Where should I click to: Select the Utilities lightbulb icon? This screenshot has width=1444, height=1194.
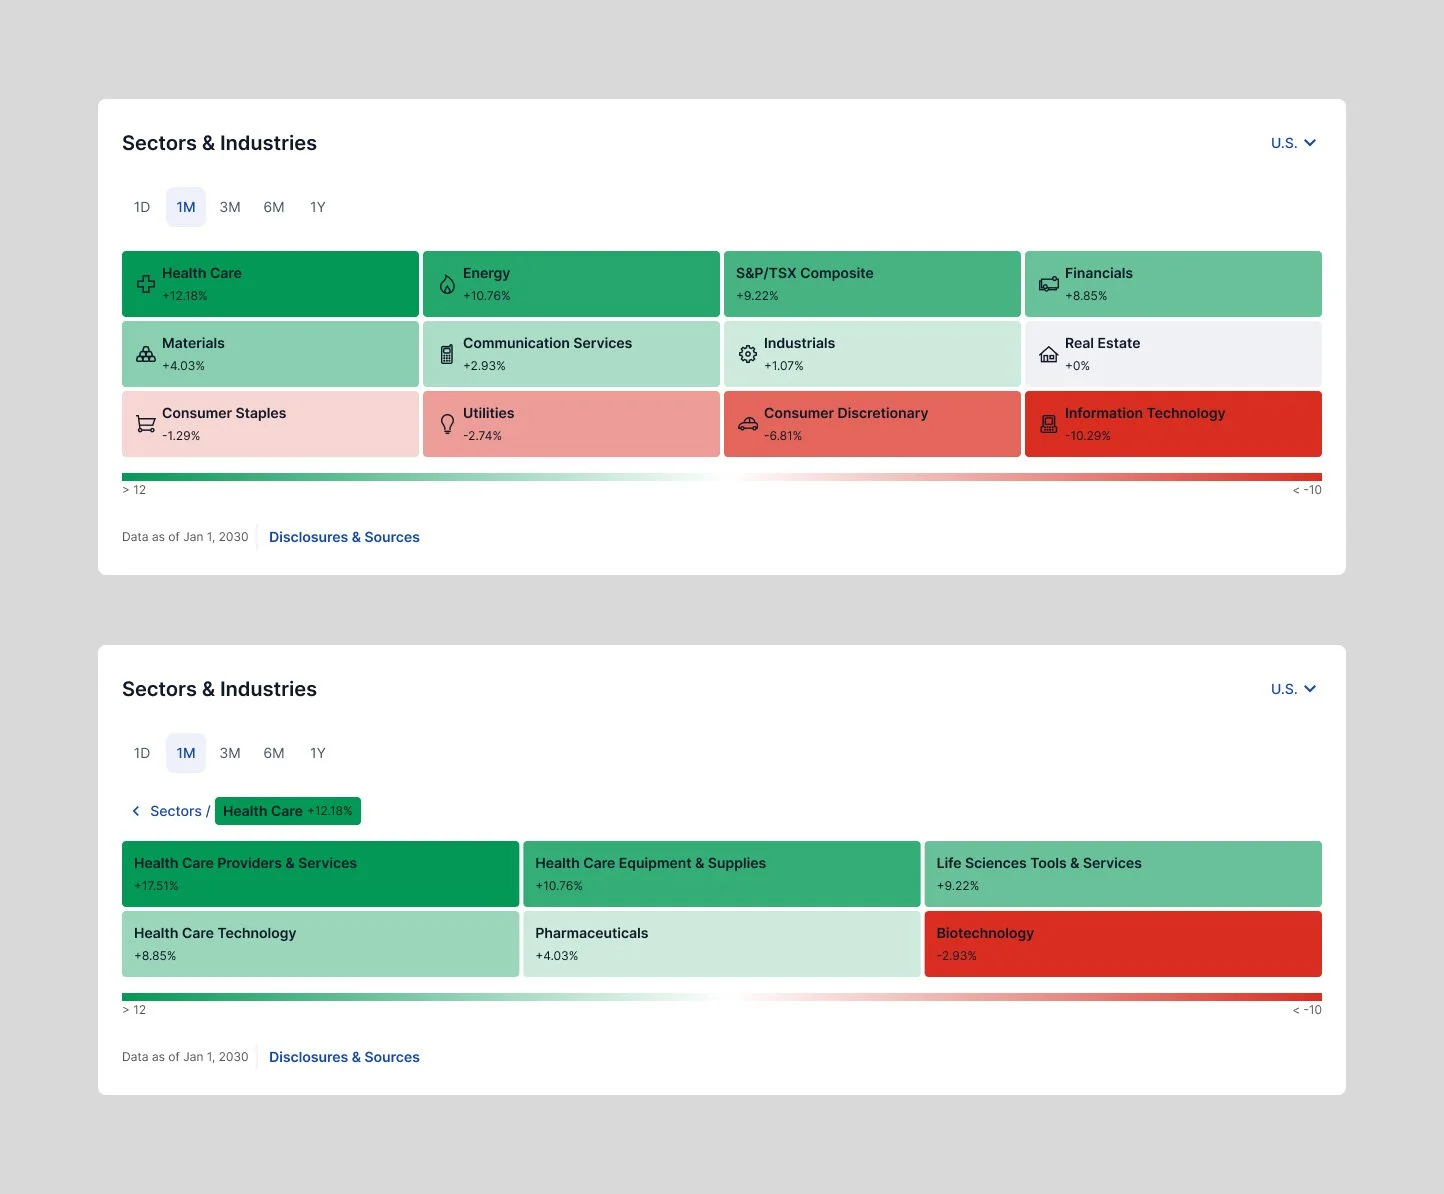tap(447, 424)
